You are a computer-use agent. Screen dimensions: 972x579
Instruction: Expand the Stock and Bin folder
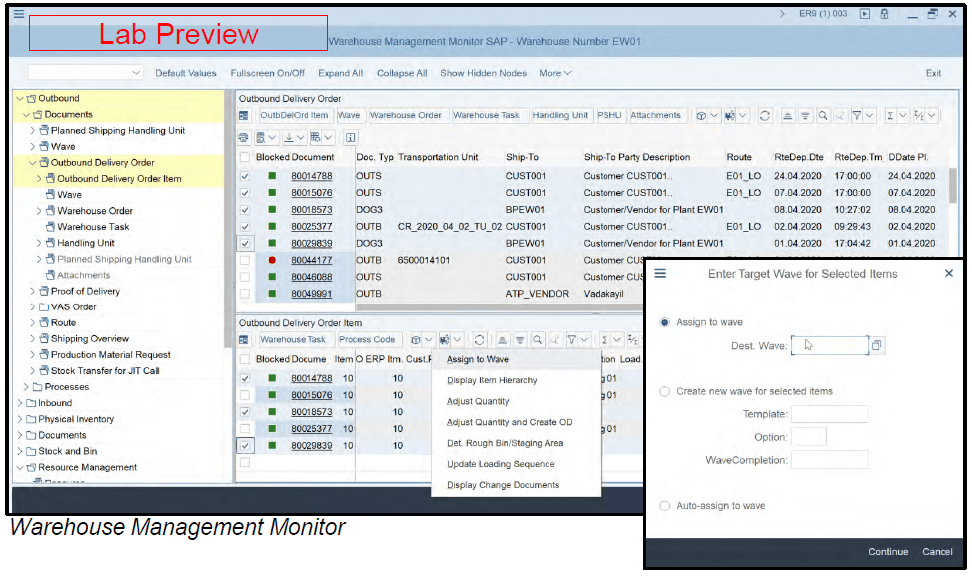click(20, 452)
